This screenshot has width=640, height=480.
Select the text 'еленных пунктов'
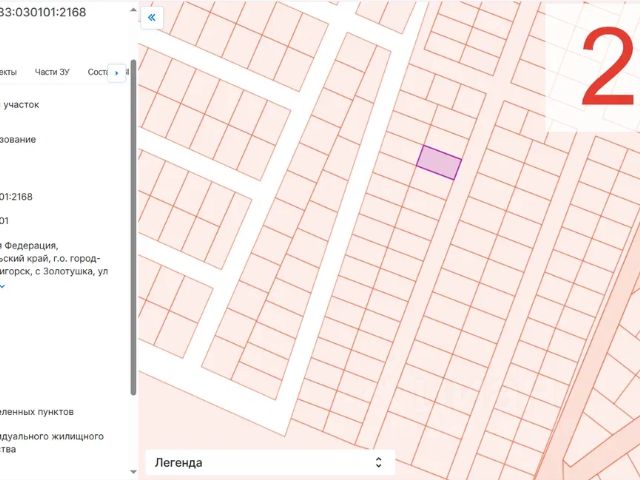tap(37, 412)
